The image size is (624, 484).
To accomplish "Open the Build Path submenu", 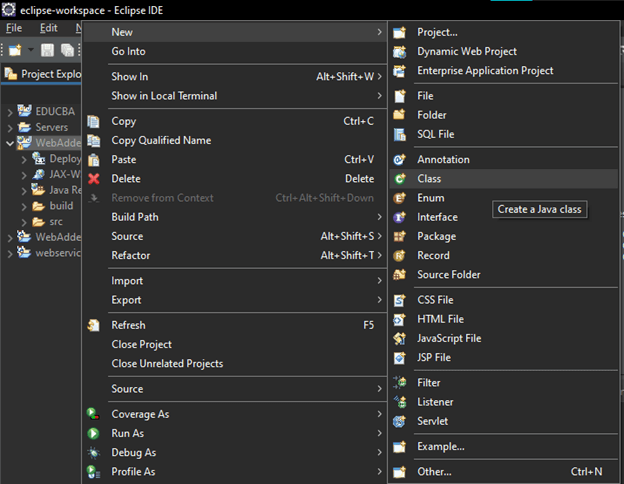I will 235,217.
